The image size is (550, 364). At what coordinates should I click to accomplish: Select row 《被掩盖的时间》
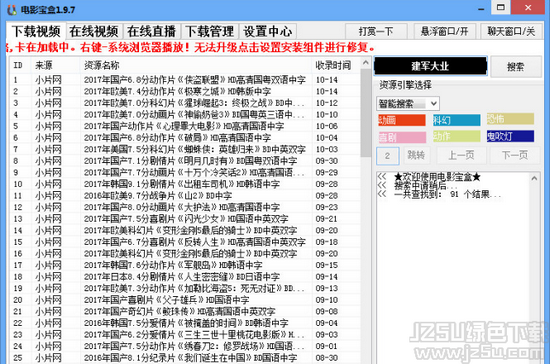point(185,323)
